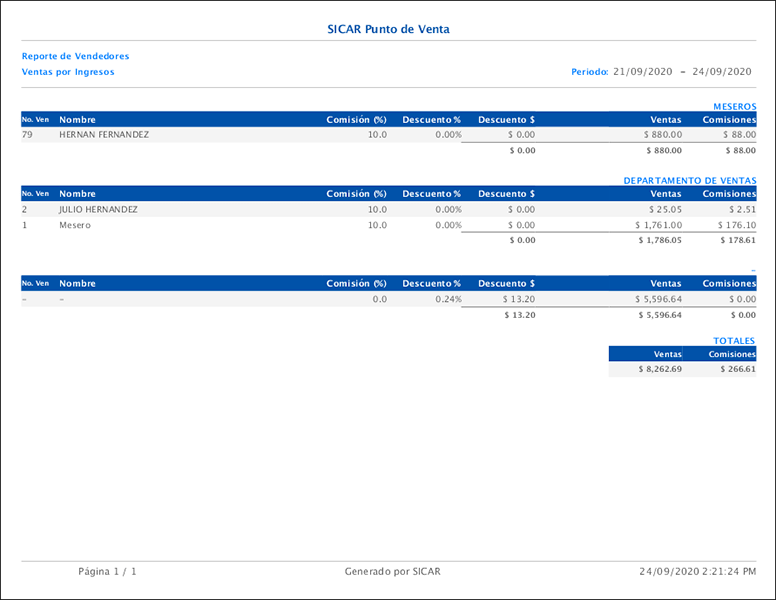The width and height of the screenshot is (776, 600).
Task: Click Ventas header in TOTALES table
Action: coord(668,354)
